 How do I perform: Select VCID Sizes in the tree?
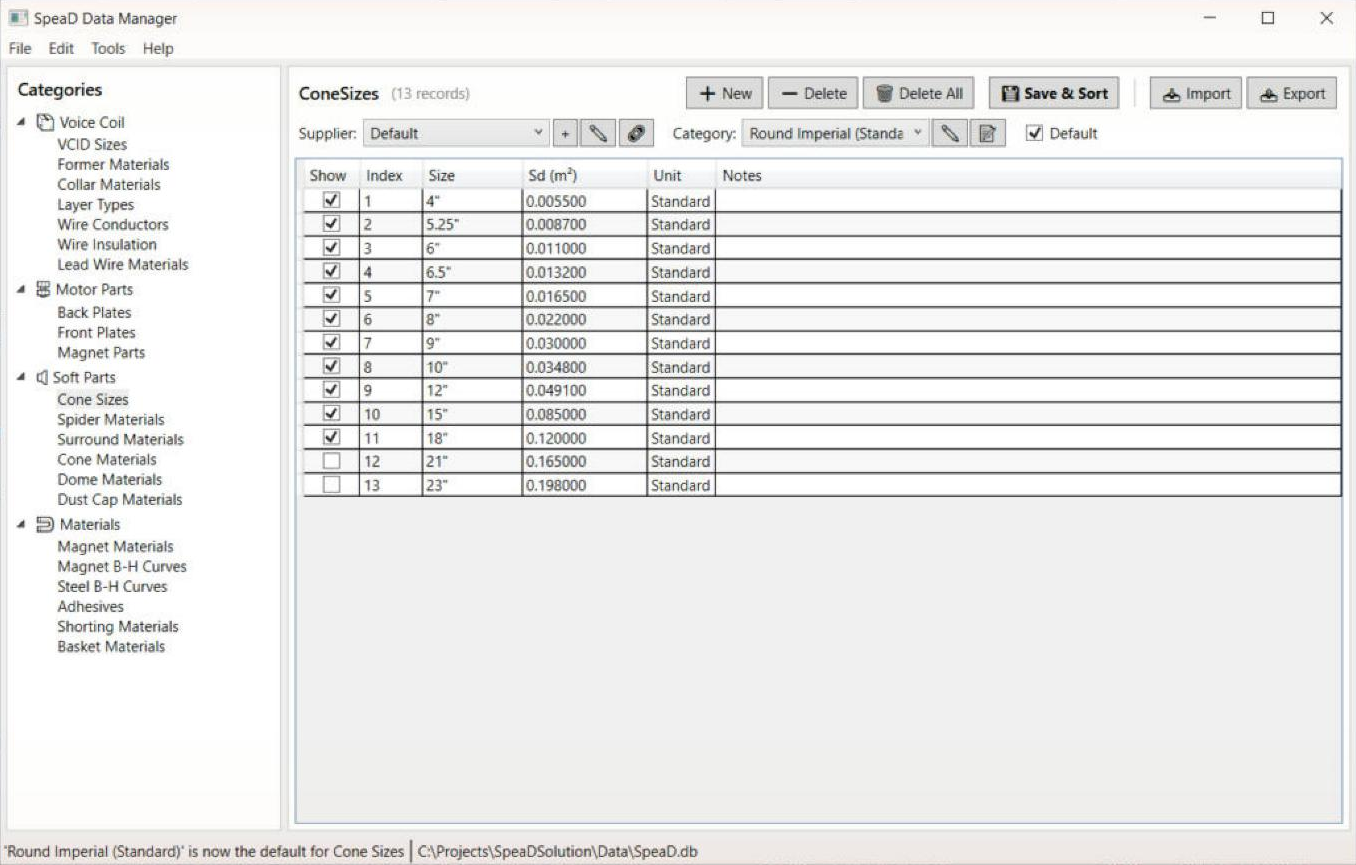tap(92, 144)
